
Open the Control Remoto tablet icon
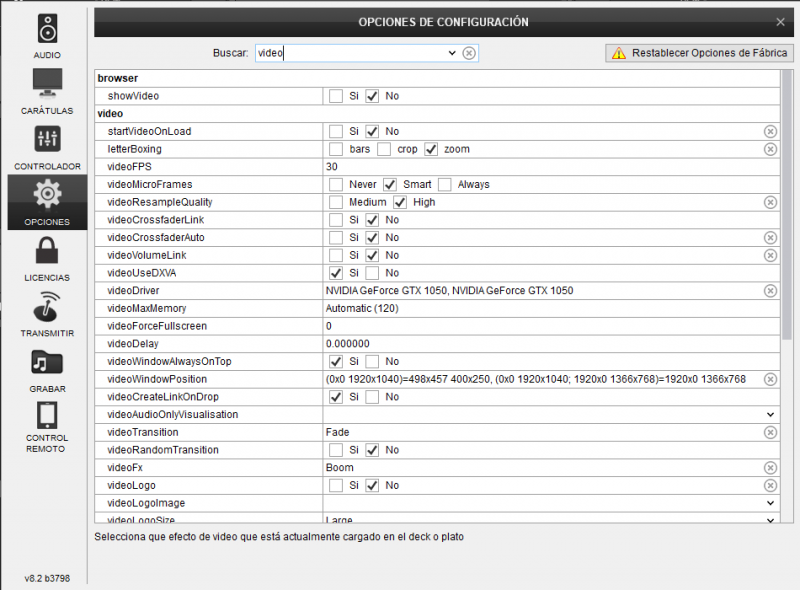47,415
